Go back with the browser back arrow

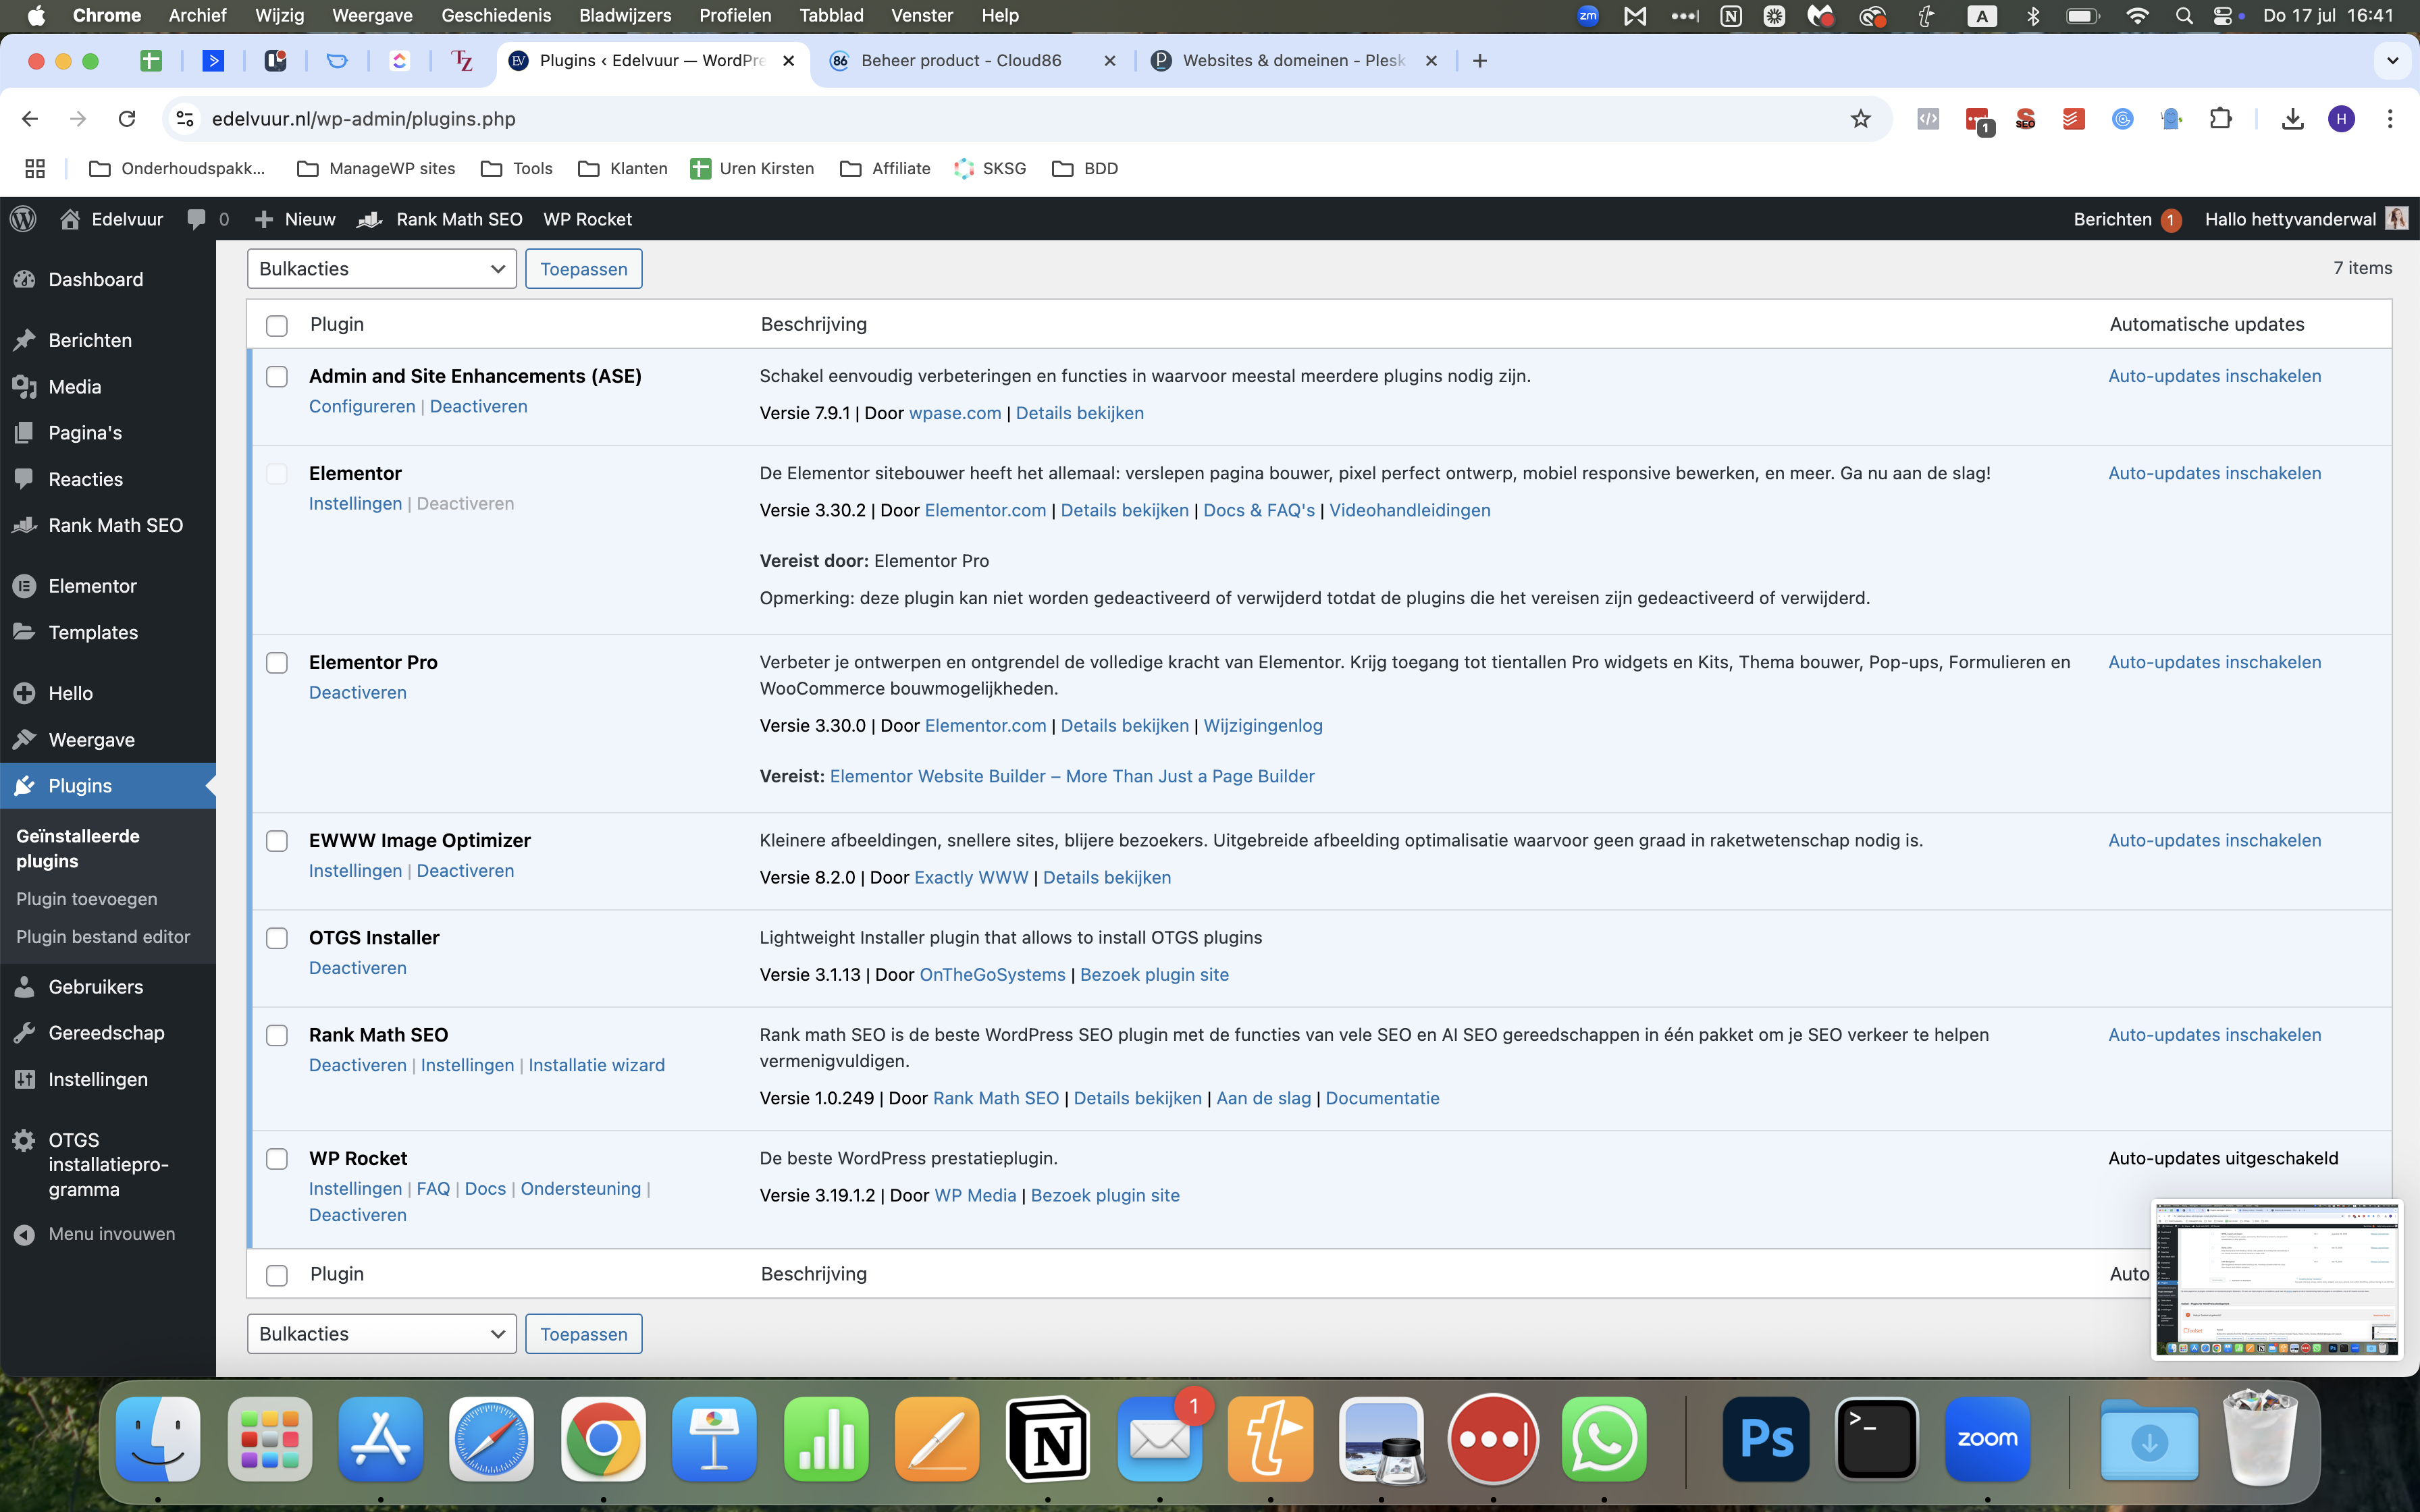click(x=30, y=119)
